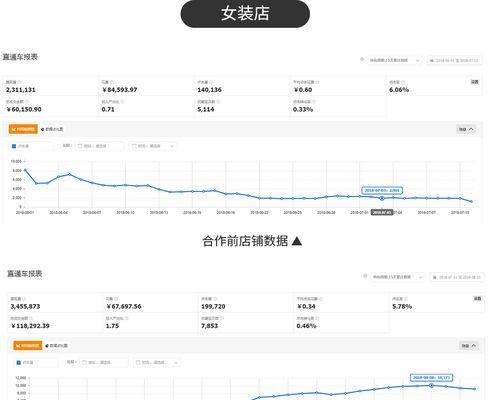Click the help icon above ¥84,593.97
This screenshot has height=400, width=490.
(112, 82)
